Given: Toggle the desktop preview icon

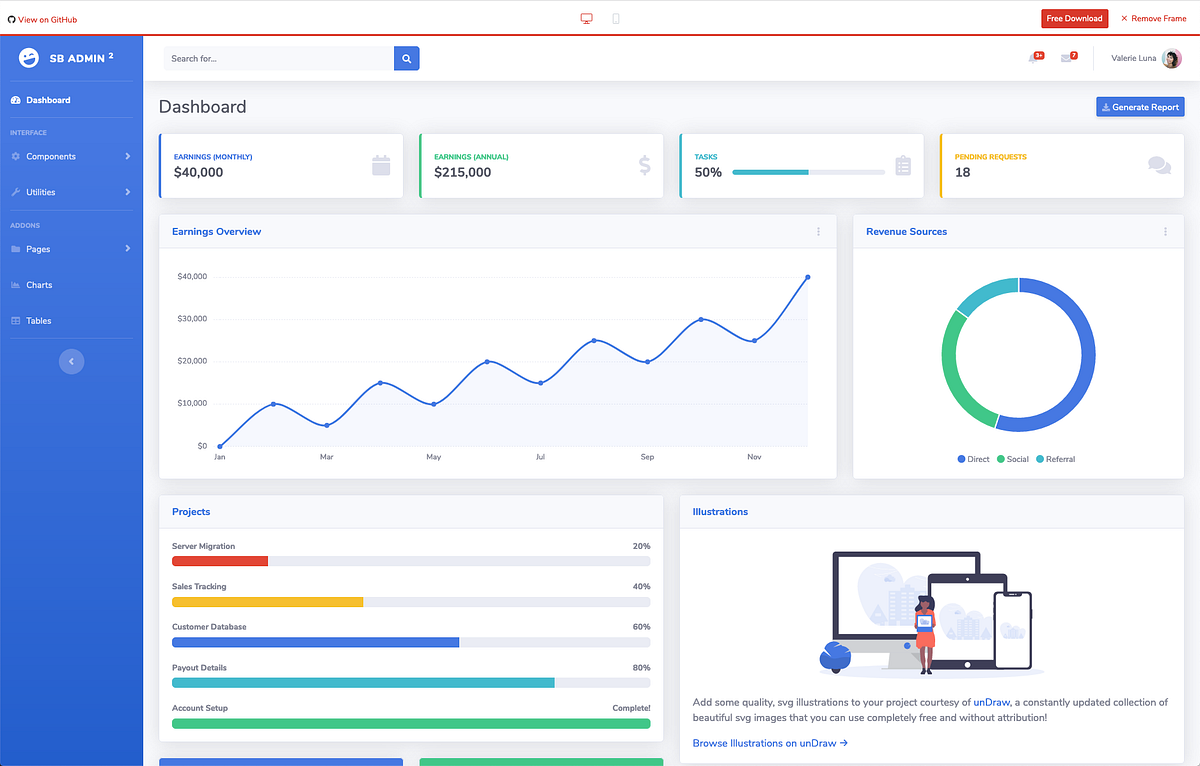Looking at the screenshot, I should click(x=587, y=18).
